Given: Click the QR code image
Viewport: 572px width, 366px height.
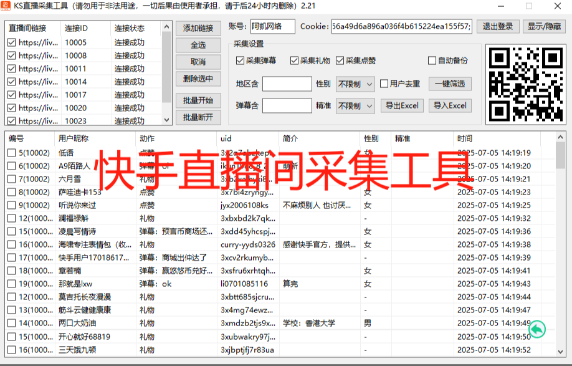Looking at the screenshot, I should tap(526, 85).
